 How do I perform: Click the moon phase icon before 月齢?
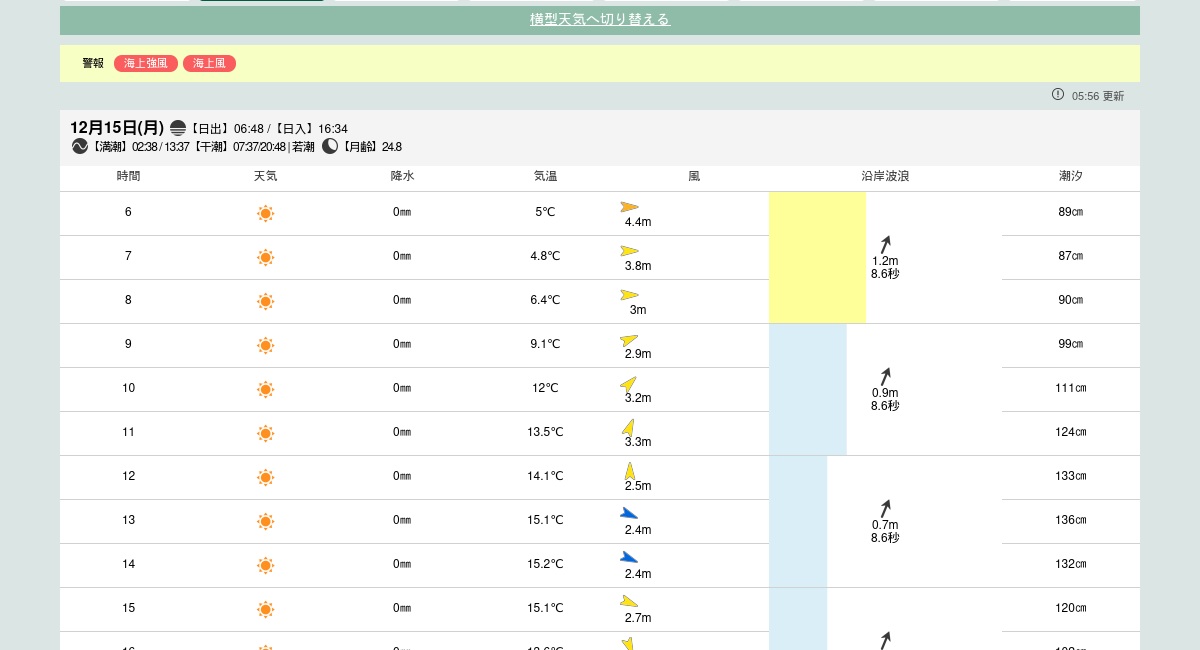click(330, 146)
